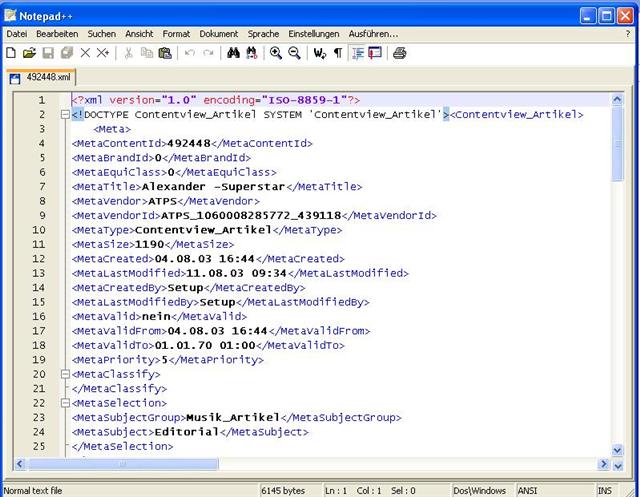Click the INS indicator in the status bar
Screen dimensions: 640x497
point(605,490)
